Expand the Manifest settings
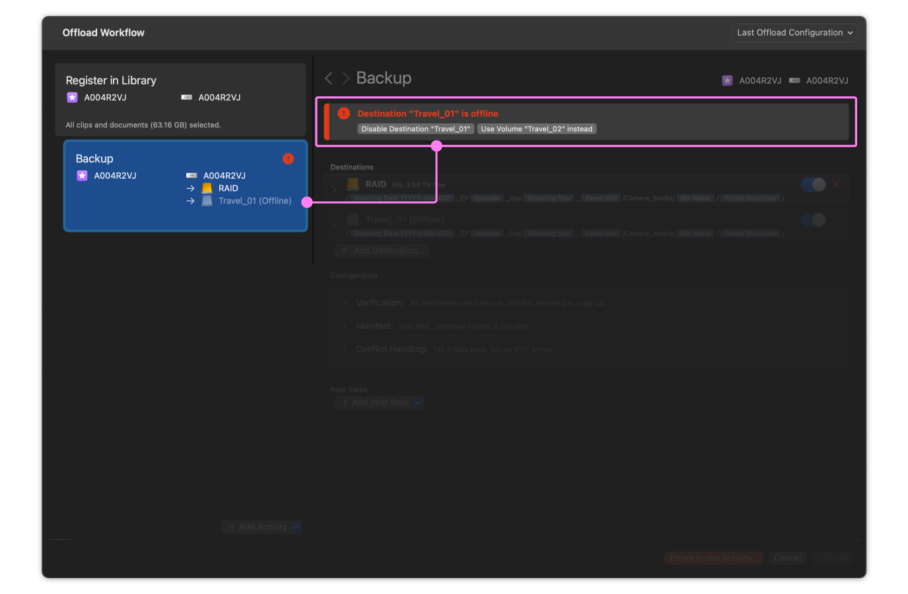The width and height of the screenshot is (908, 594). 345,326
